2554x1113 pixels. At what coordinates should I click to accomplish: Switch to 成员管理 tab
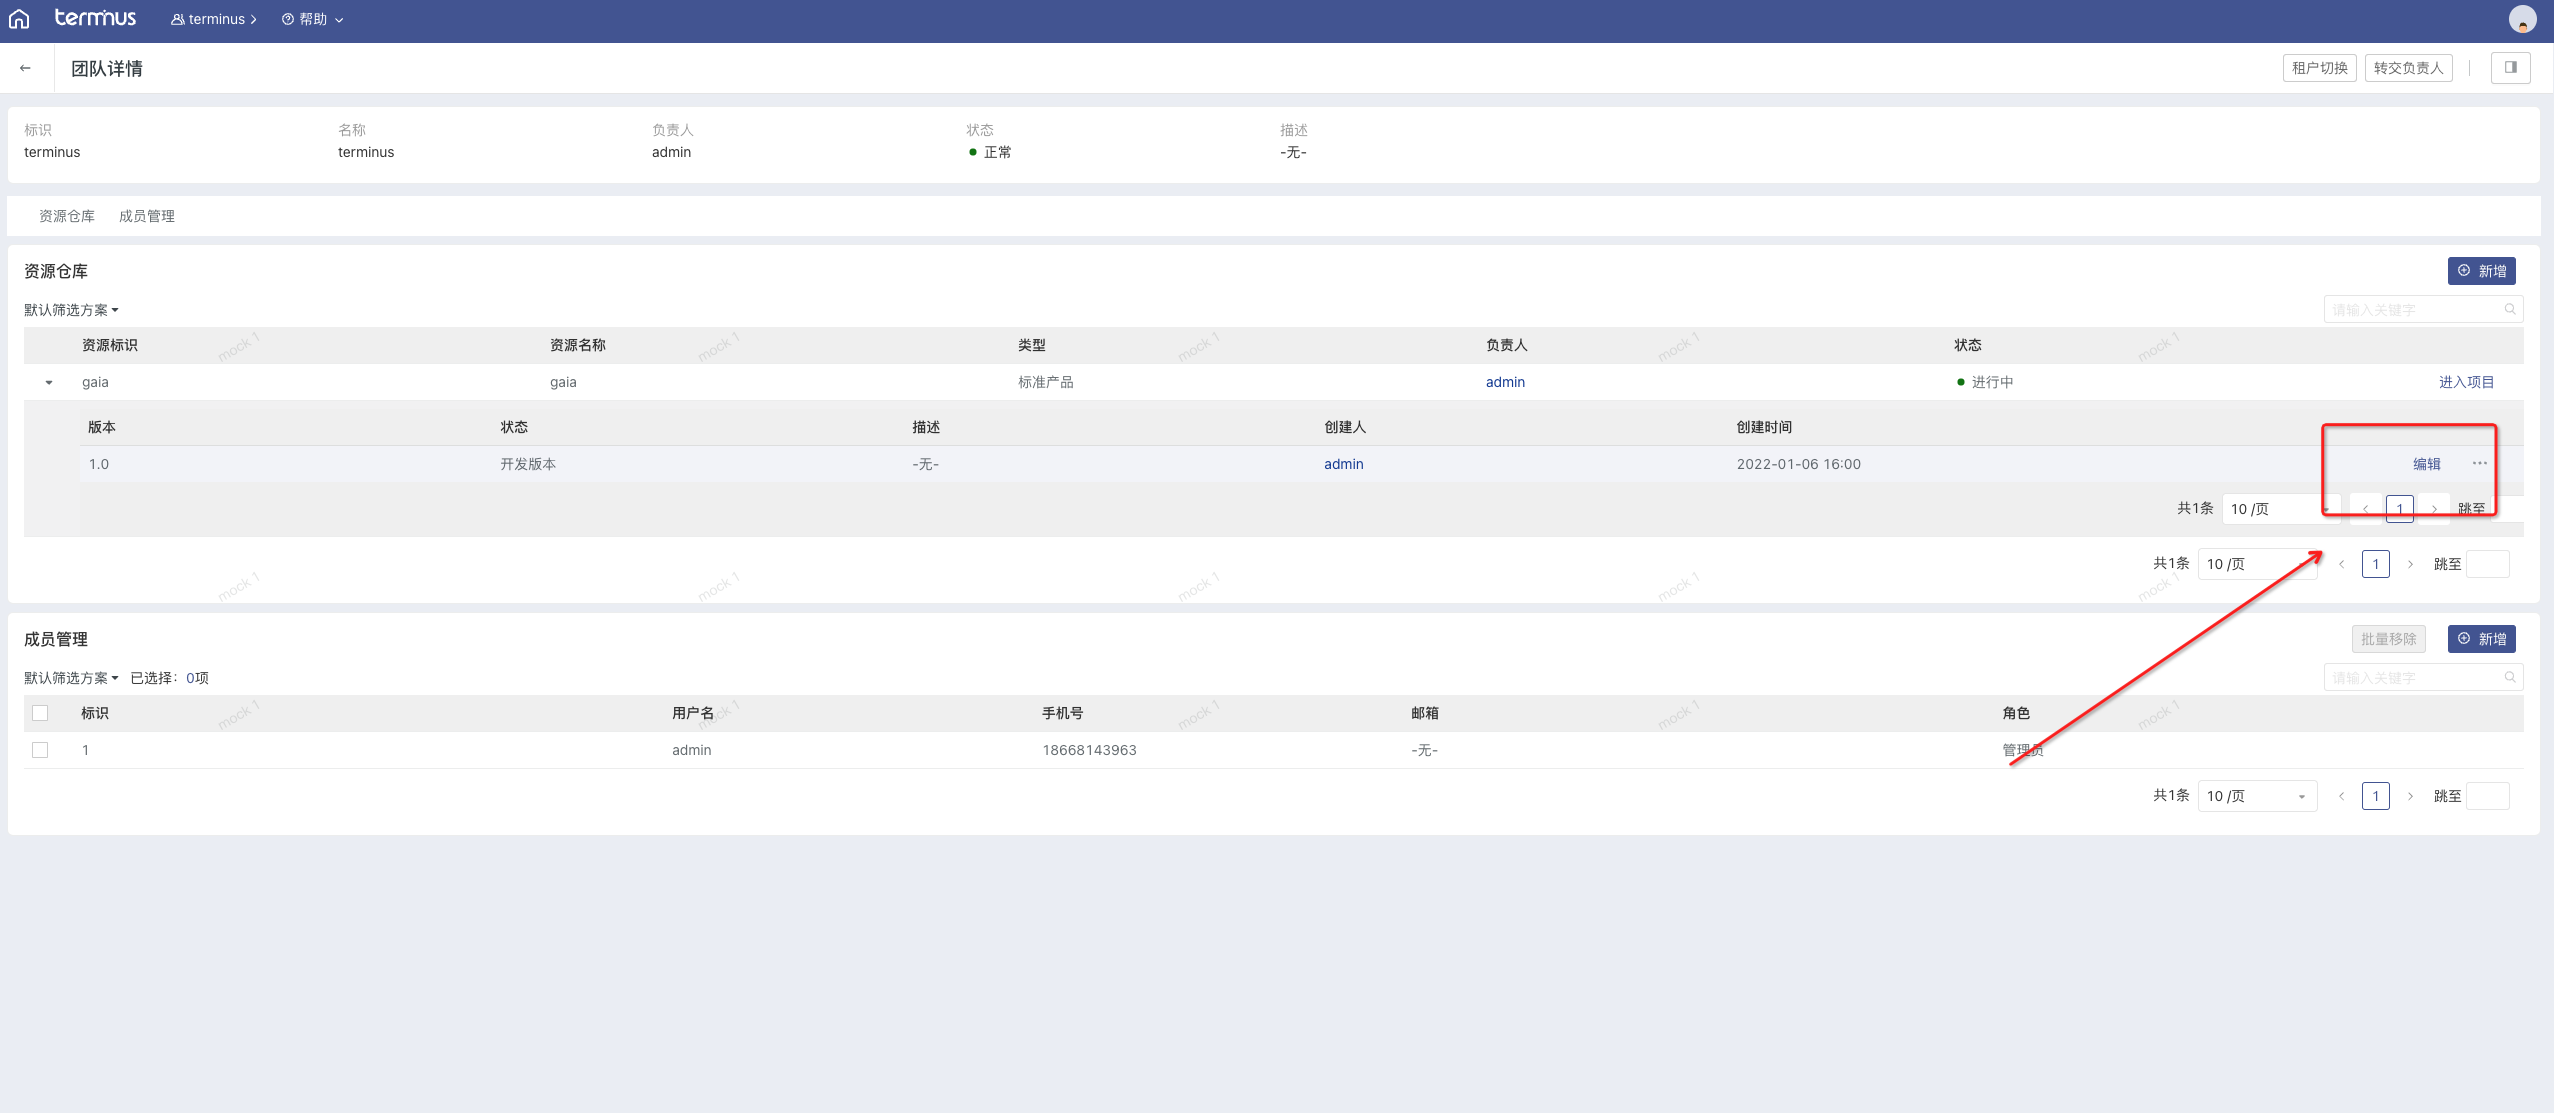pos(147,216)
